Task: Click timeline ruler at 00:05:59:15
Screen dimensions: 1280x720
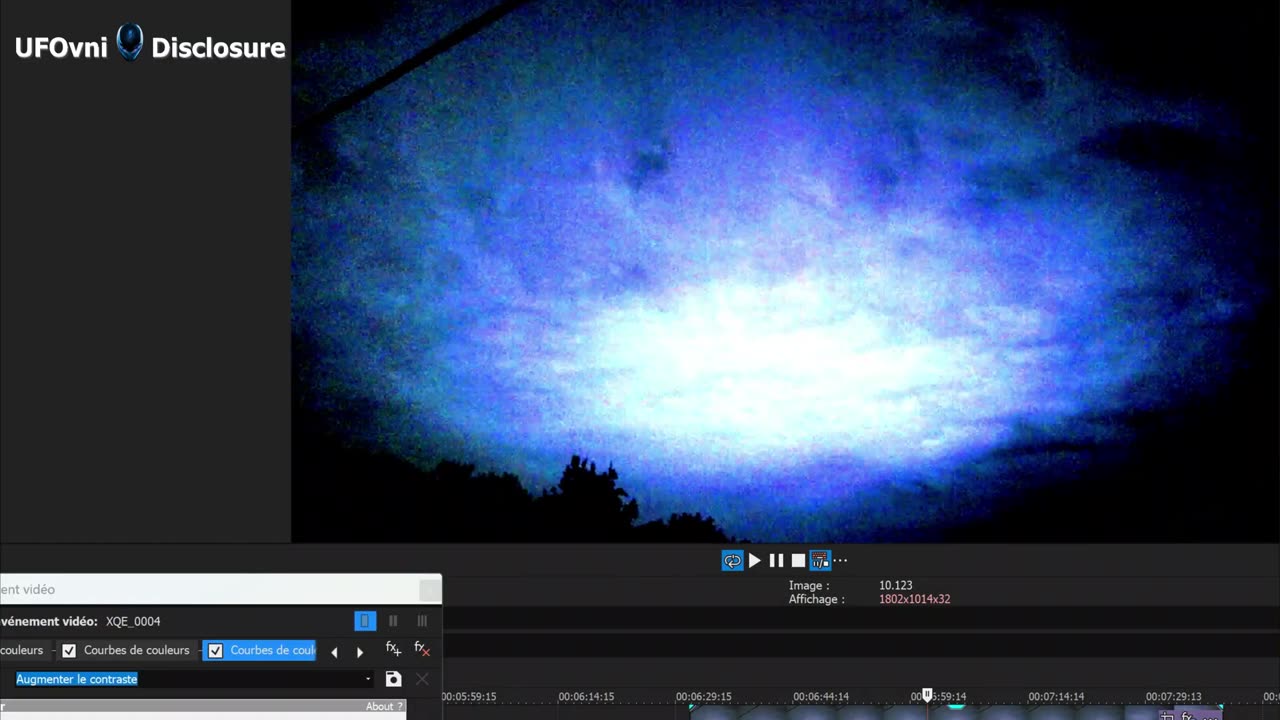Action: pyautogui.click(x=469, y=697)
